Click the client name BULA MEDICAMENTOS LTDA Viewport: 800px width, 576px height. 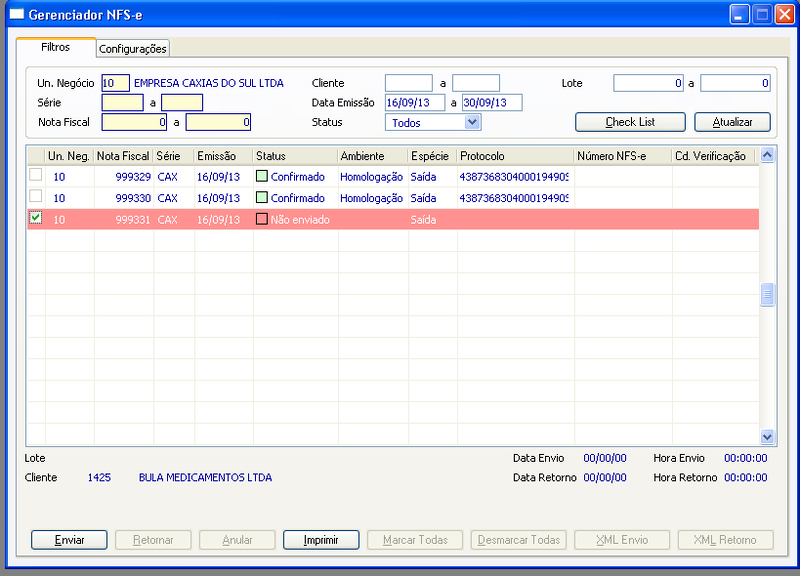click(205, 478)
